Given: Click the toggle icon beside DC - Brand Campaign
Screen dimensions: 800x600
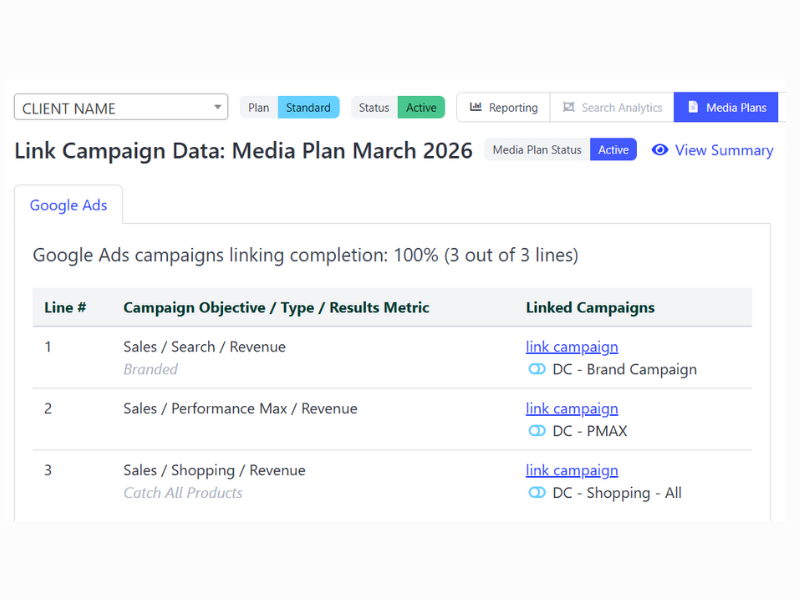Looking at the screenshot, I should pyautogui.click(x=537, y=369).
